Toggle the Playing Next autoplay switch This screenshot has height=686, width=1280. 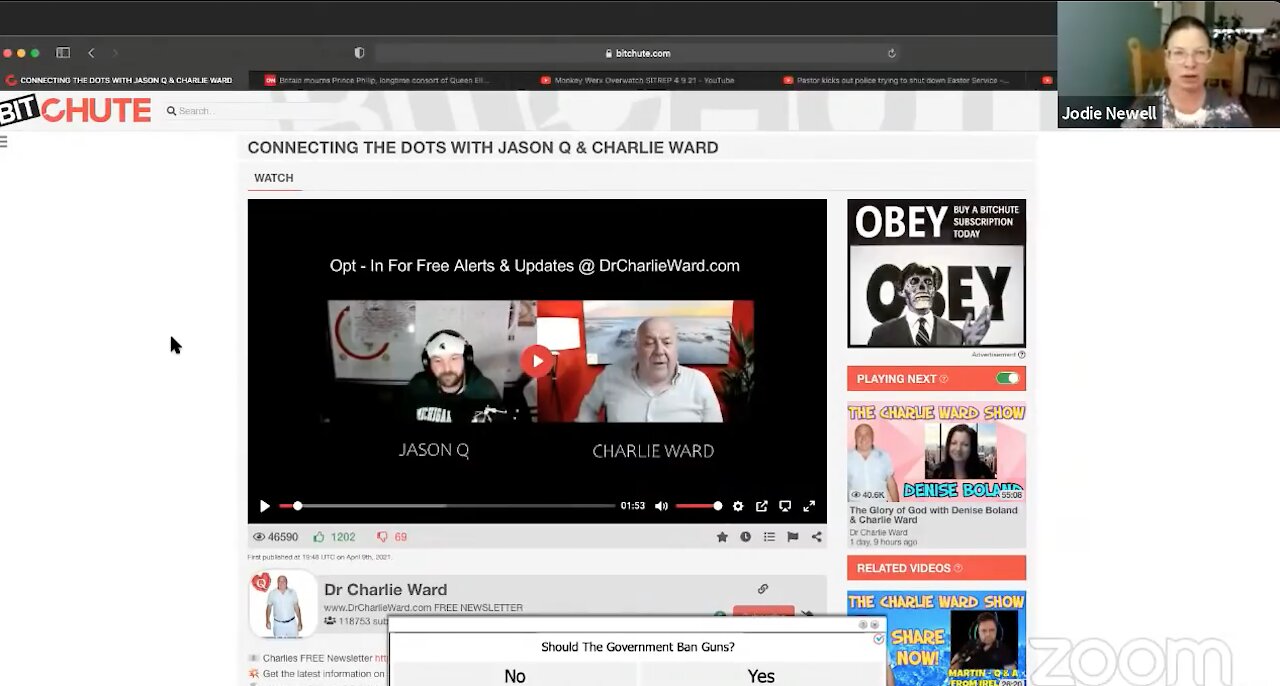pos(1007,379)
